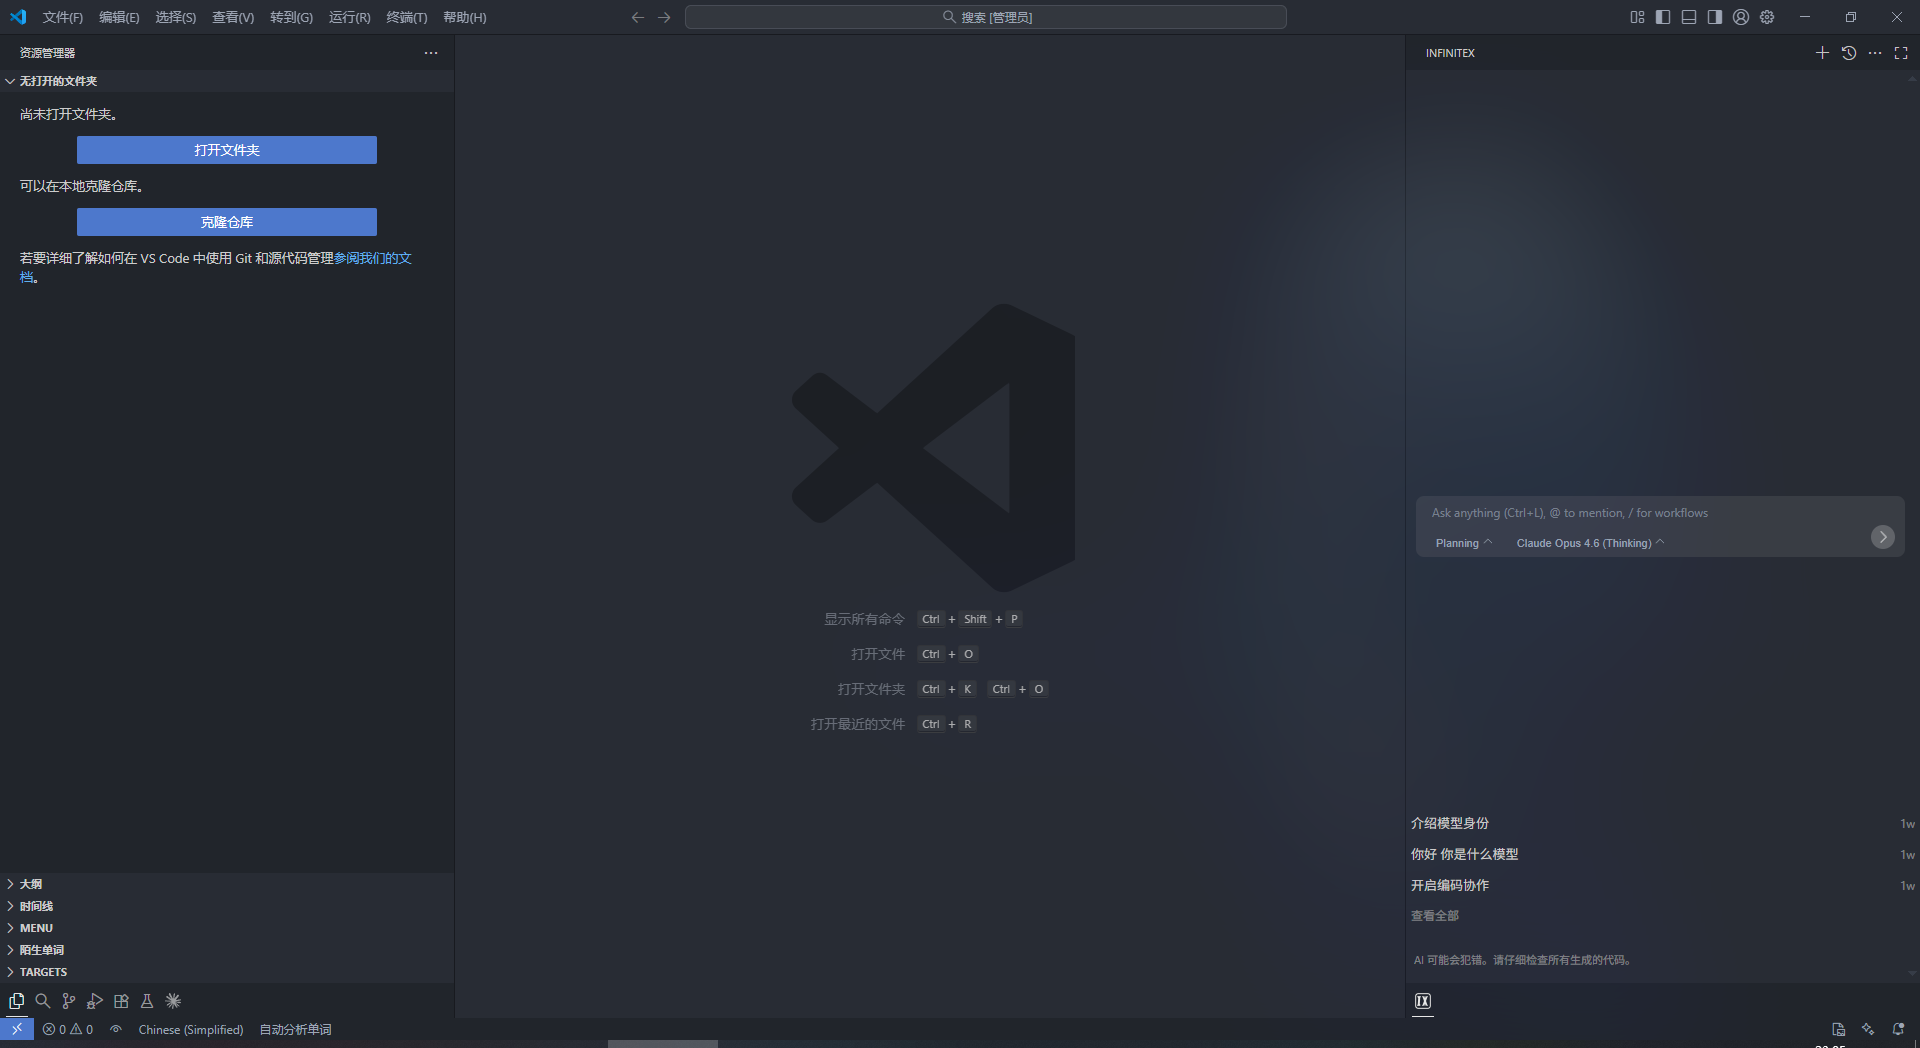This screenshot has height=1048, width=1920.
Task: Toggle the secondary side bar layout button
Action: (x=1715, y=17)
